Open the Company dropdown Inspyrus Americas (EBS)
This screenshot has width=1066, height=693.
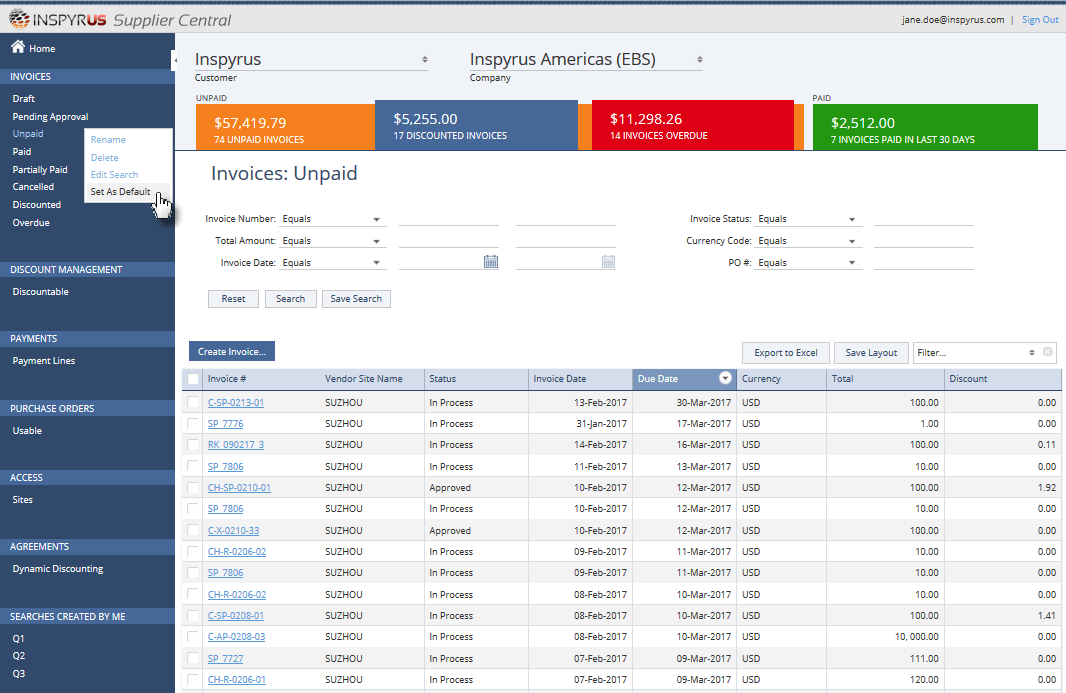(586, 60)
